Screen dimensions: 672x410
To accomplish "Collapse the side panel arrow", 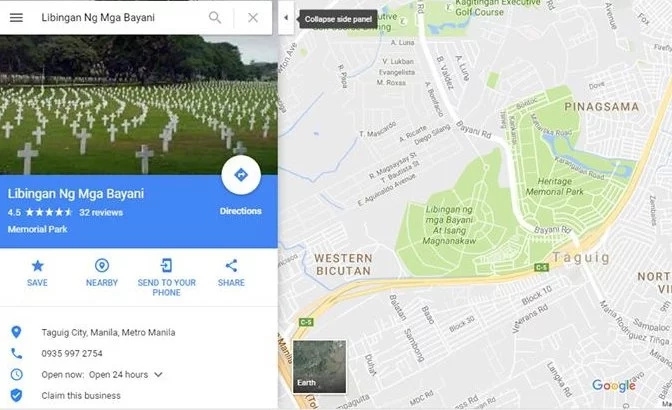I will coord(286,18).
